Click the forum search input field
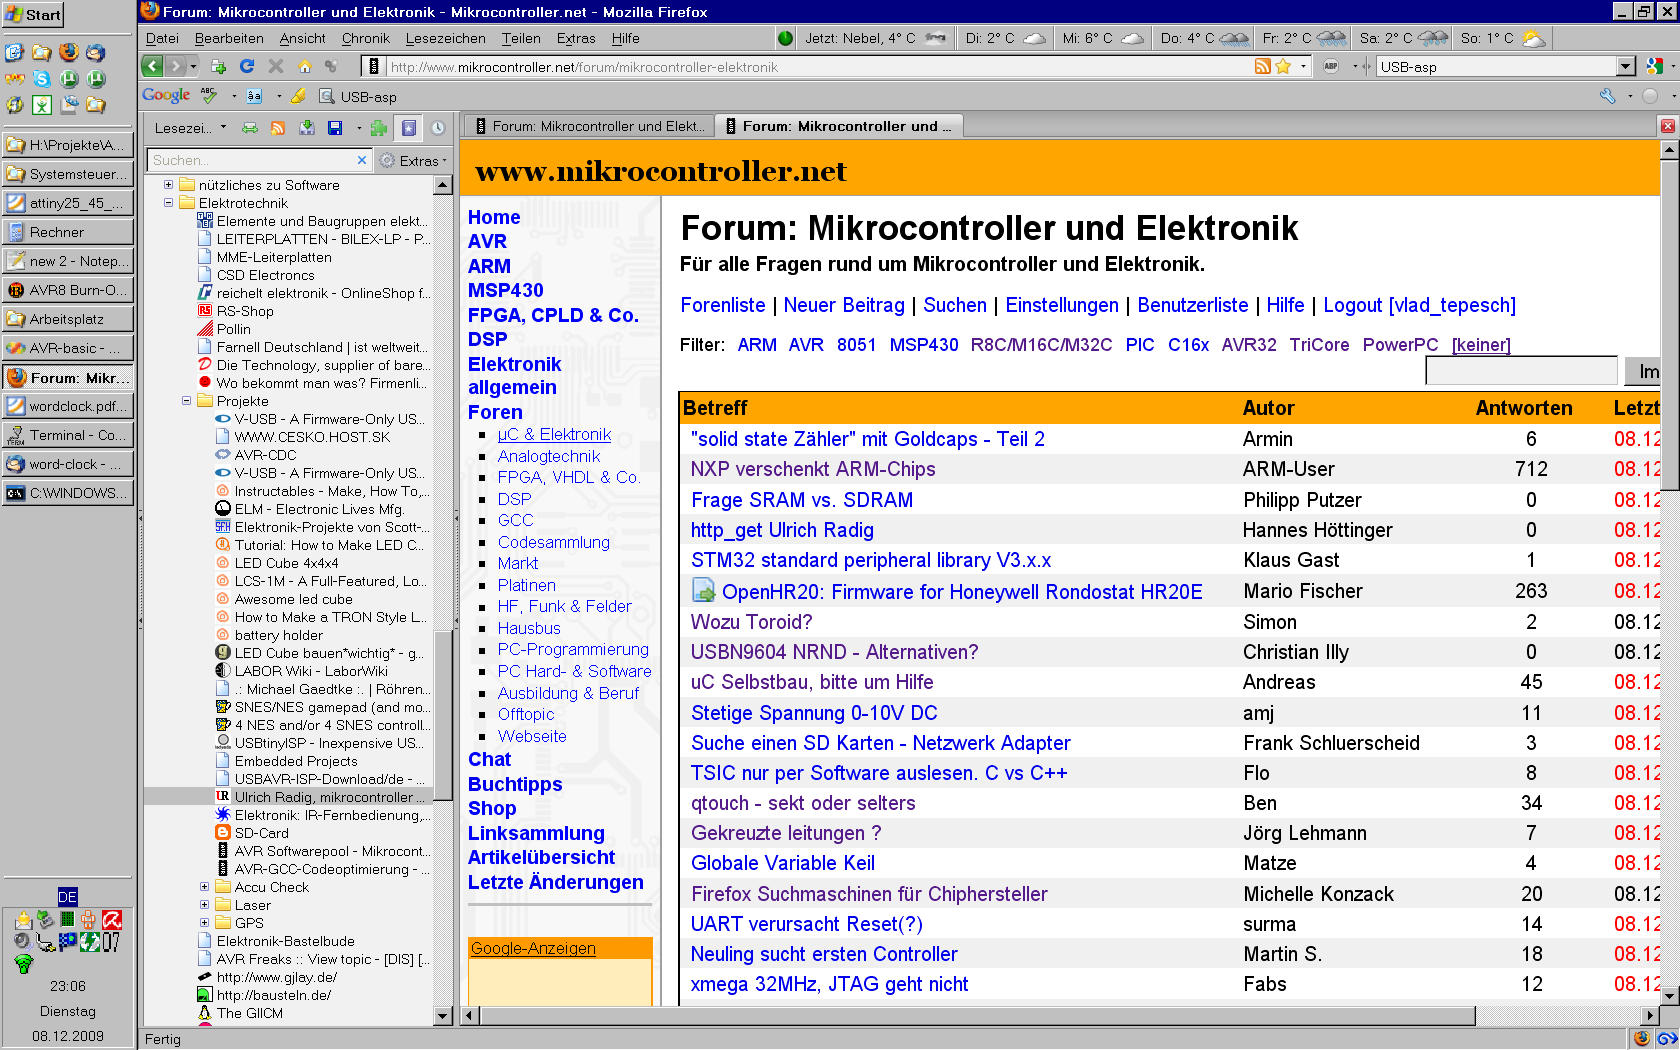 tap(1521, 371)
